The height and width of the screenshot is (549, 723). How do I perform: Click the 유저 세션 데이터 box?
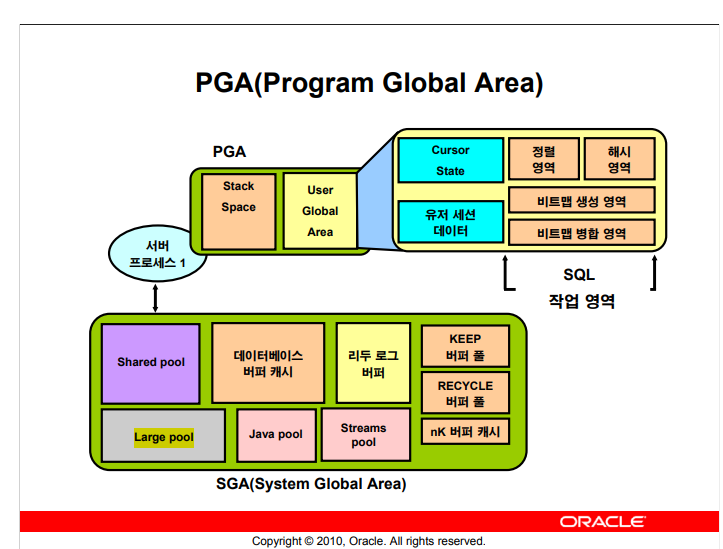[x=450, y=222]
